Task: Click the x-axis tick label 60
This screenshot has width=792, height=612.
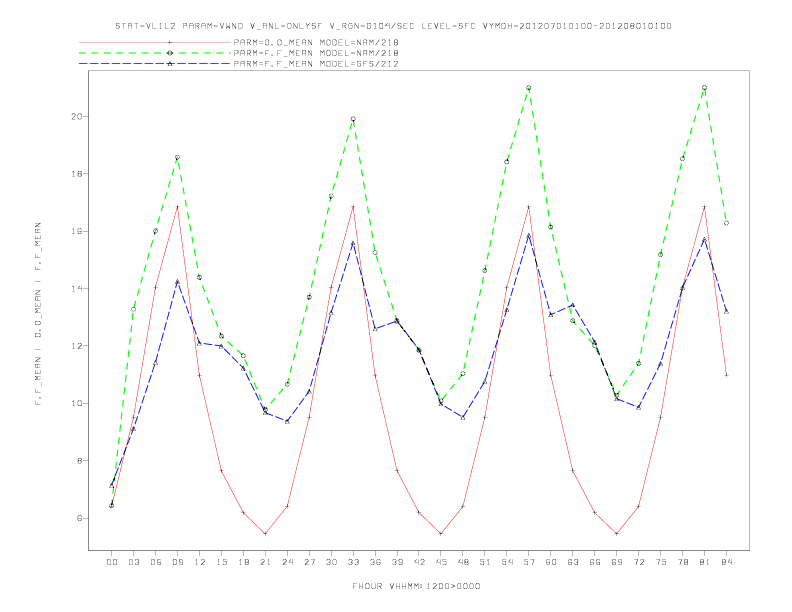Action: pyautogui.click(x=551, y=562)
